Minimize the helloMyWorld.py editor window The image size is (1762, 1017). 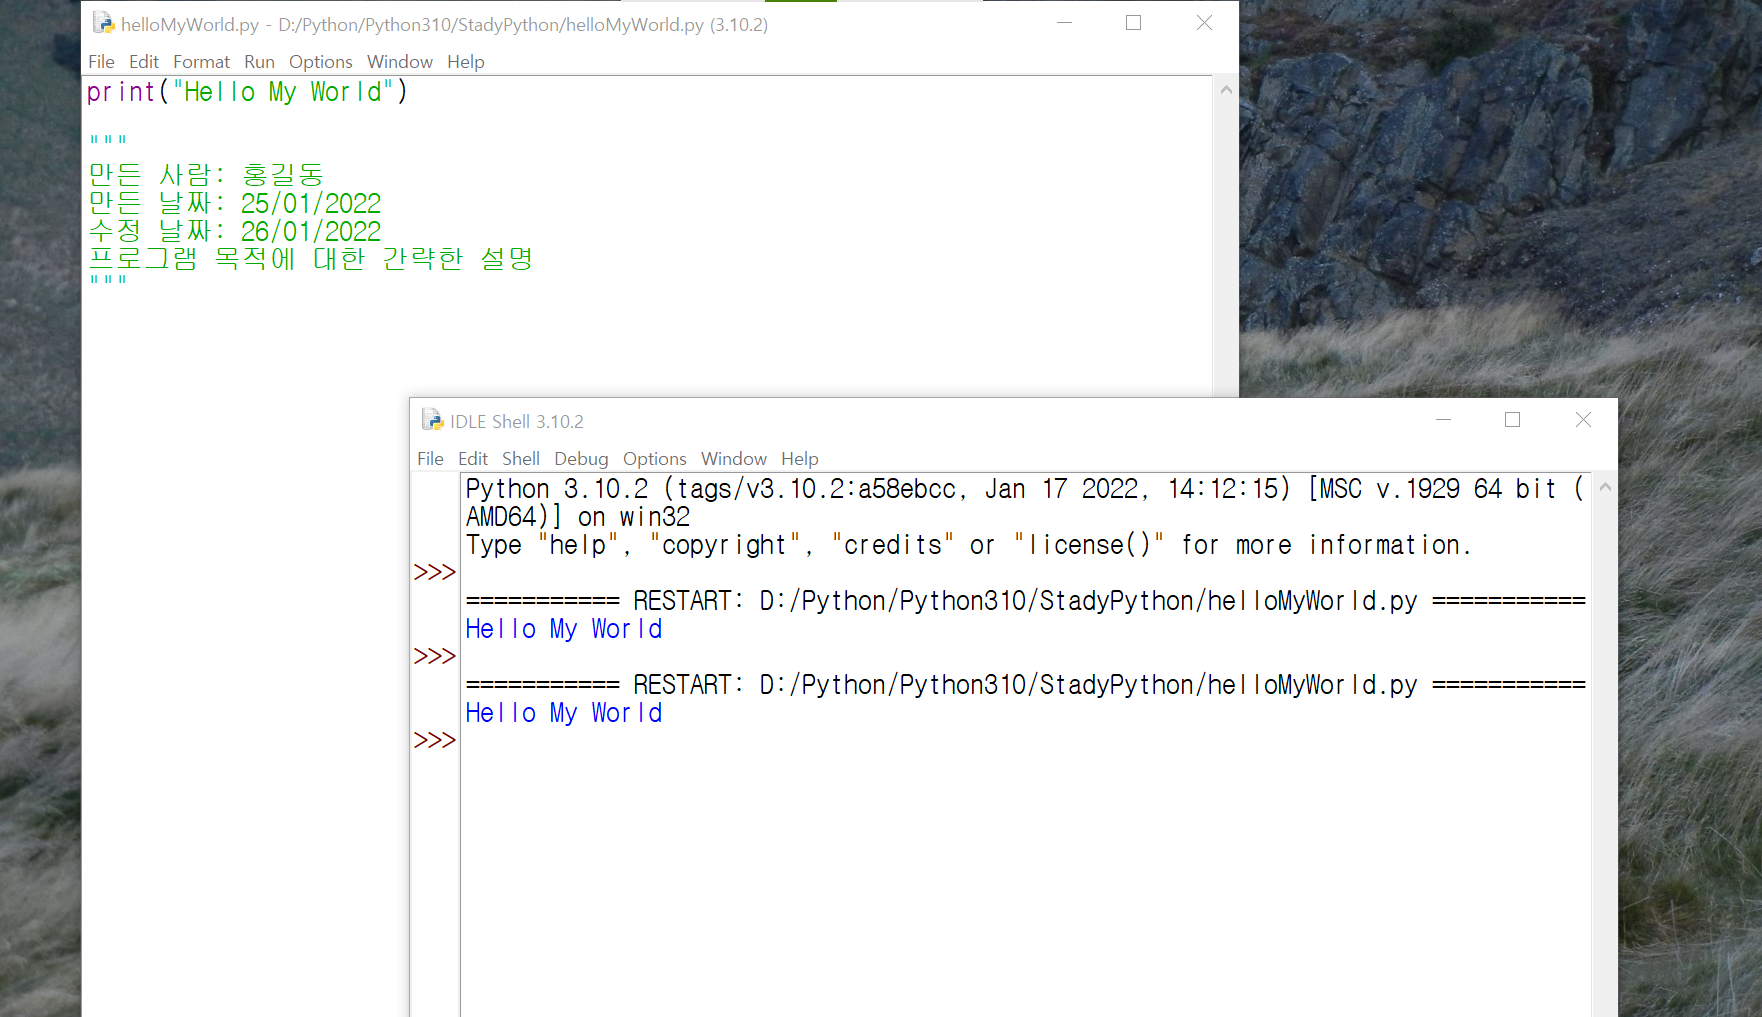pos(1064,23)
